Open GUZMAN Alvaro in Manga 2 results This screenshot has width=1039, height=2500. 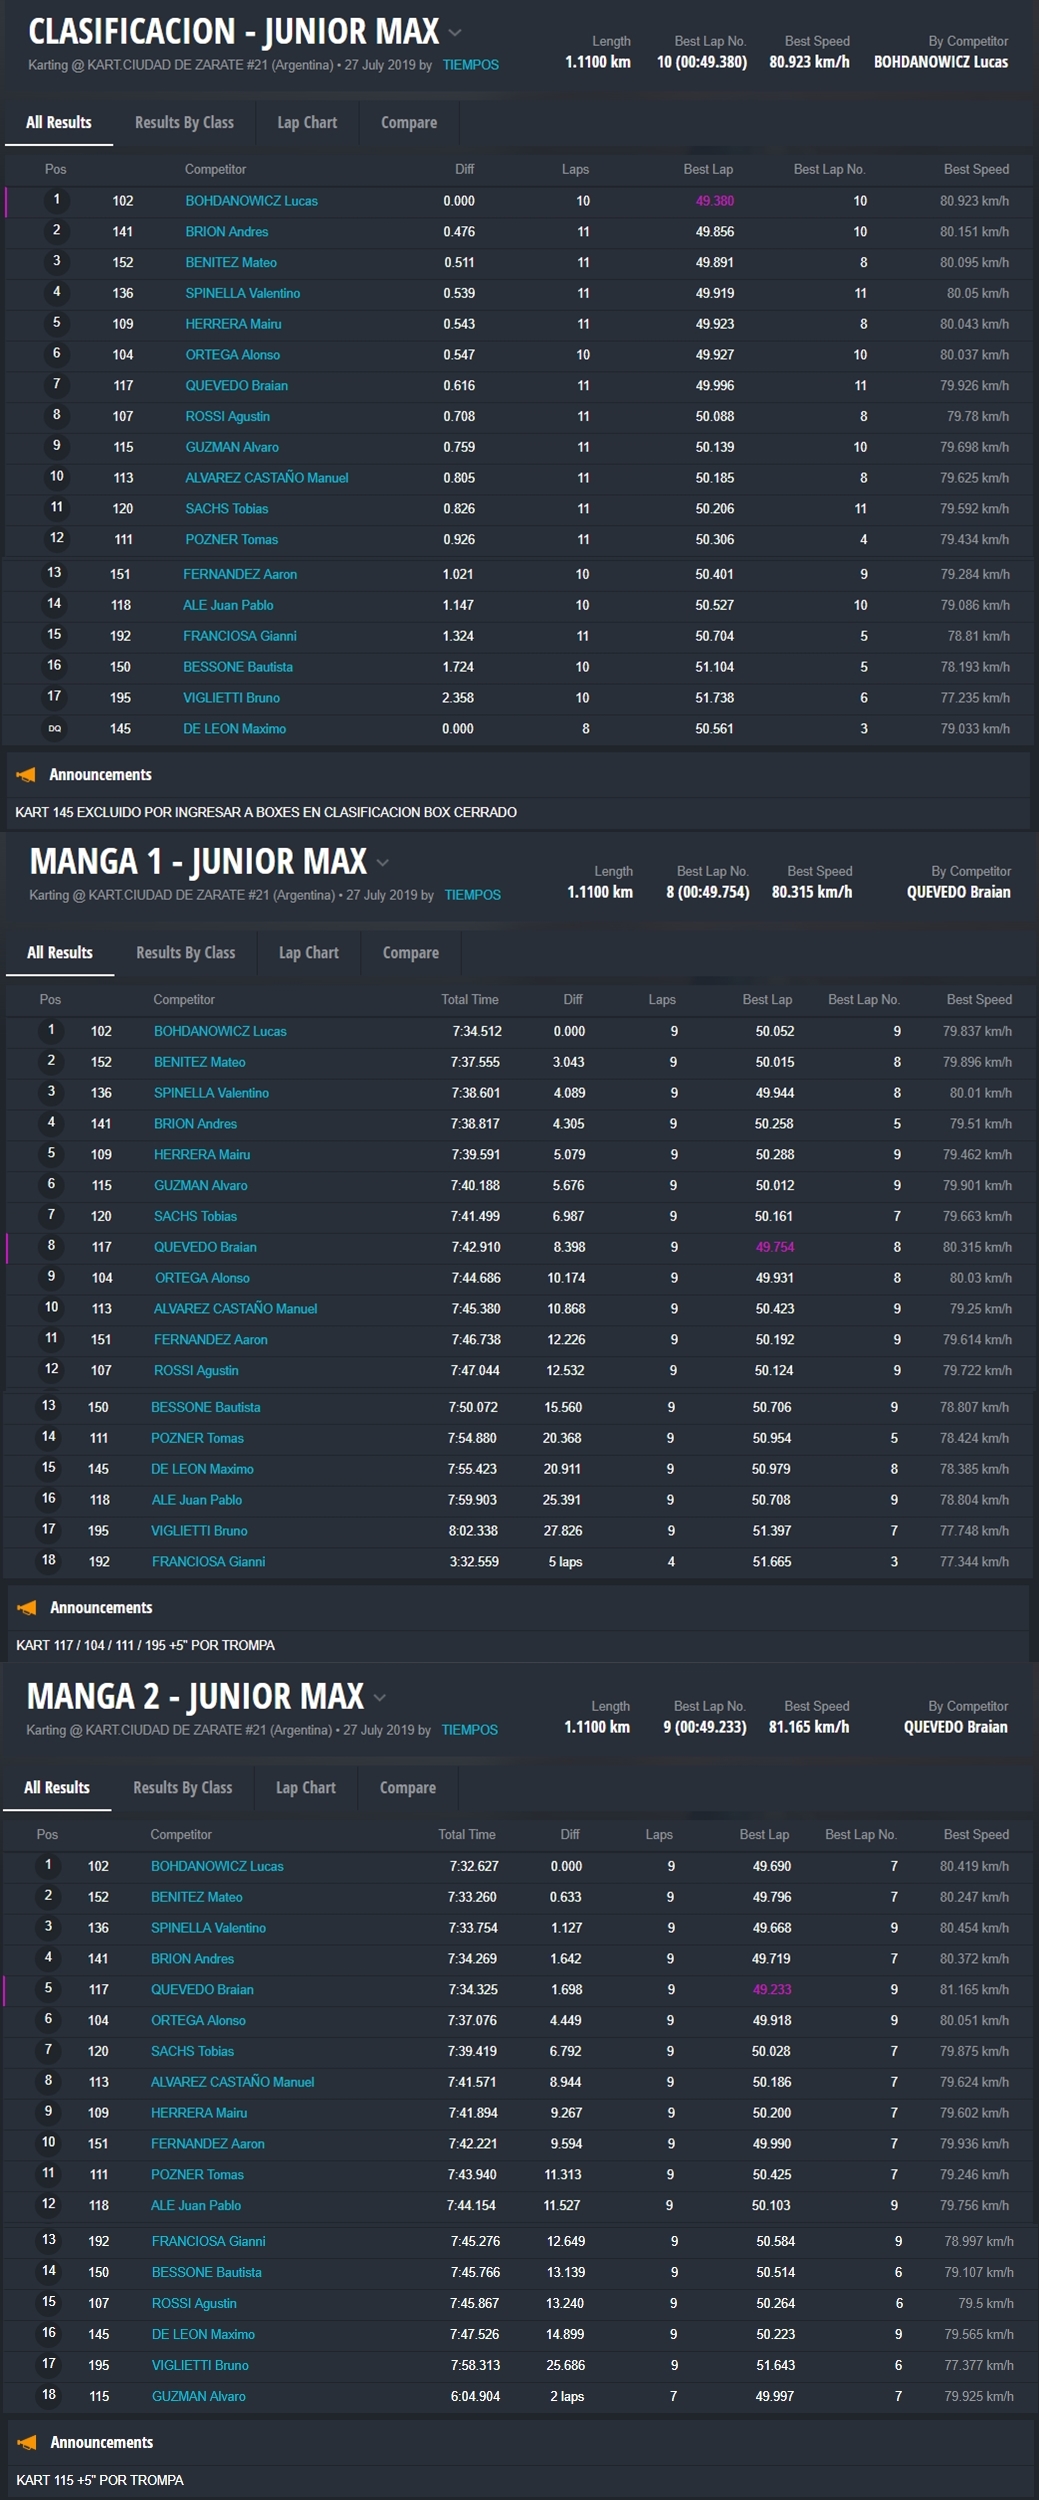198,2396
